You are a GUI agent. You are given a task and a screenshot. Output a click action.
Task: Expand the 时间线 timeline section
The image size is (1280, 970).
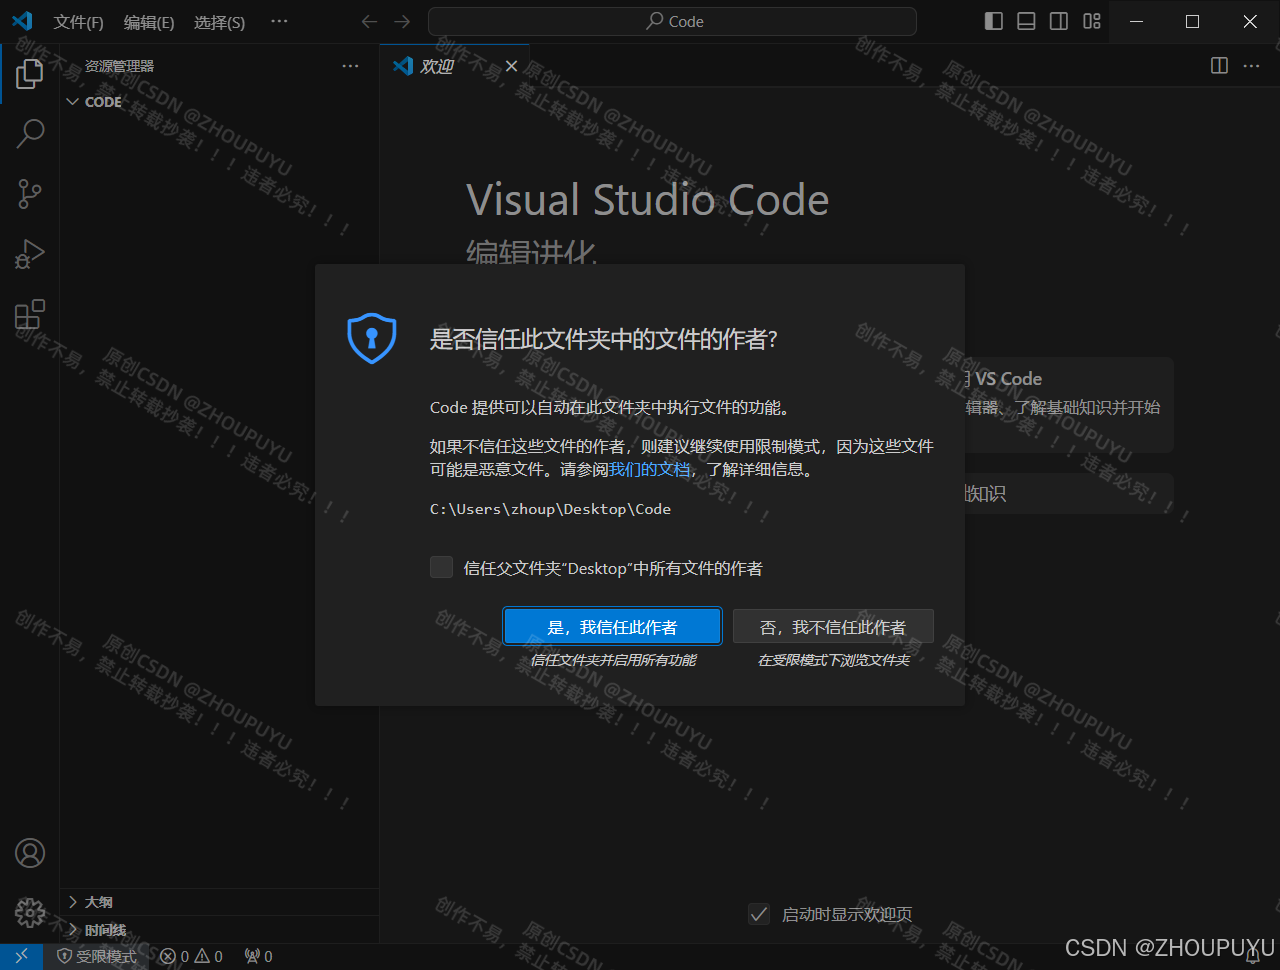220,931
